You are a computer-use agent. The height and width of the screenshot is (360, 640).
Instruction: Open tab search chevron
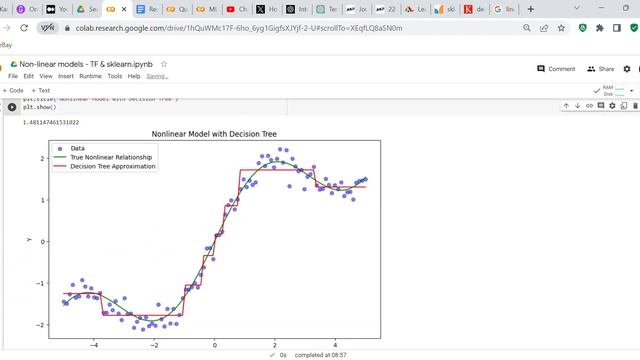coord(577,8)
